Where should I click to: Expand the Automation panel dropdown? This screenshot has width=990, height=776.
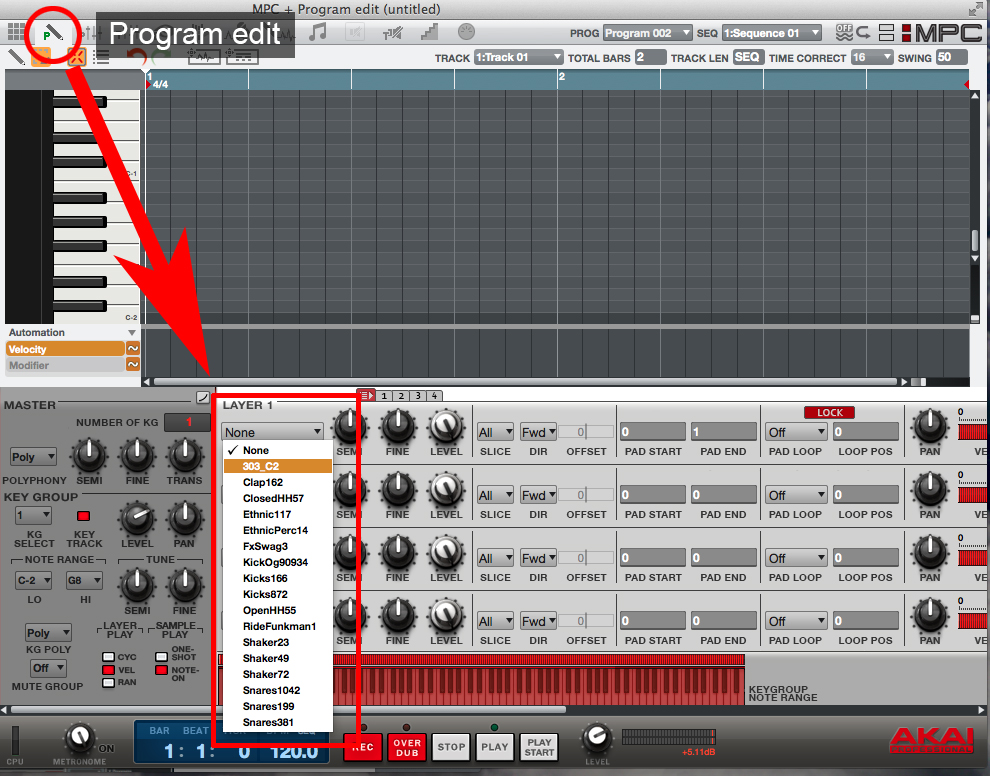[131, 333]
